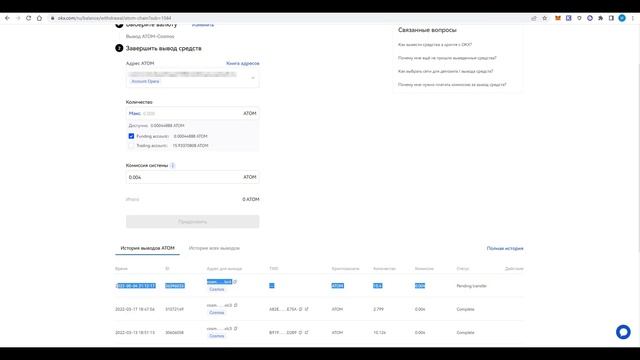The height and width of the screenshot is (360, 640).
Task: Open third related question about networks
Action: point(445,71)
